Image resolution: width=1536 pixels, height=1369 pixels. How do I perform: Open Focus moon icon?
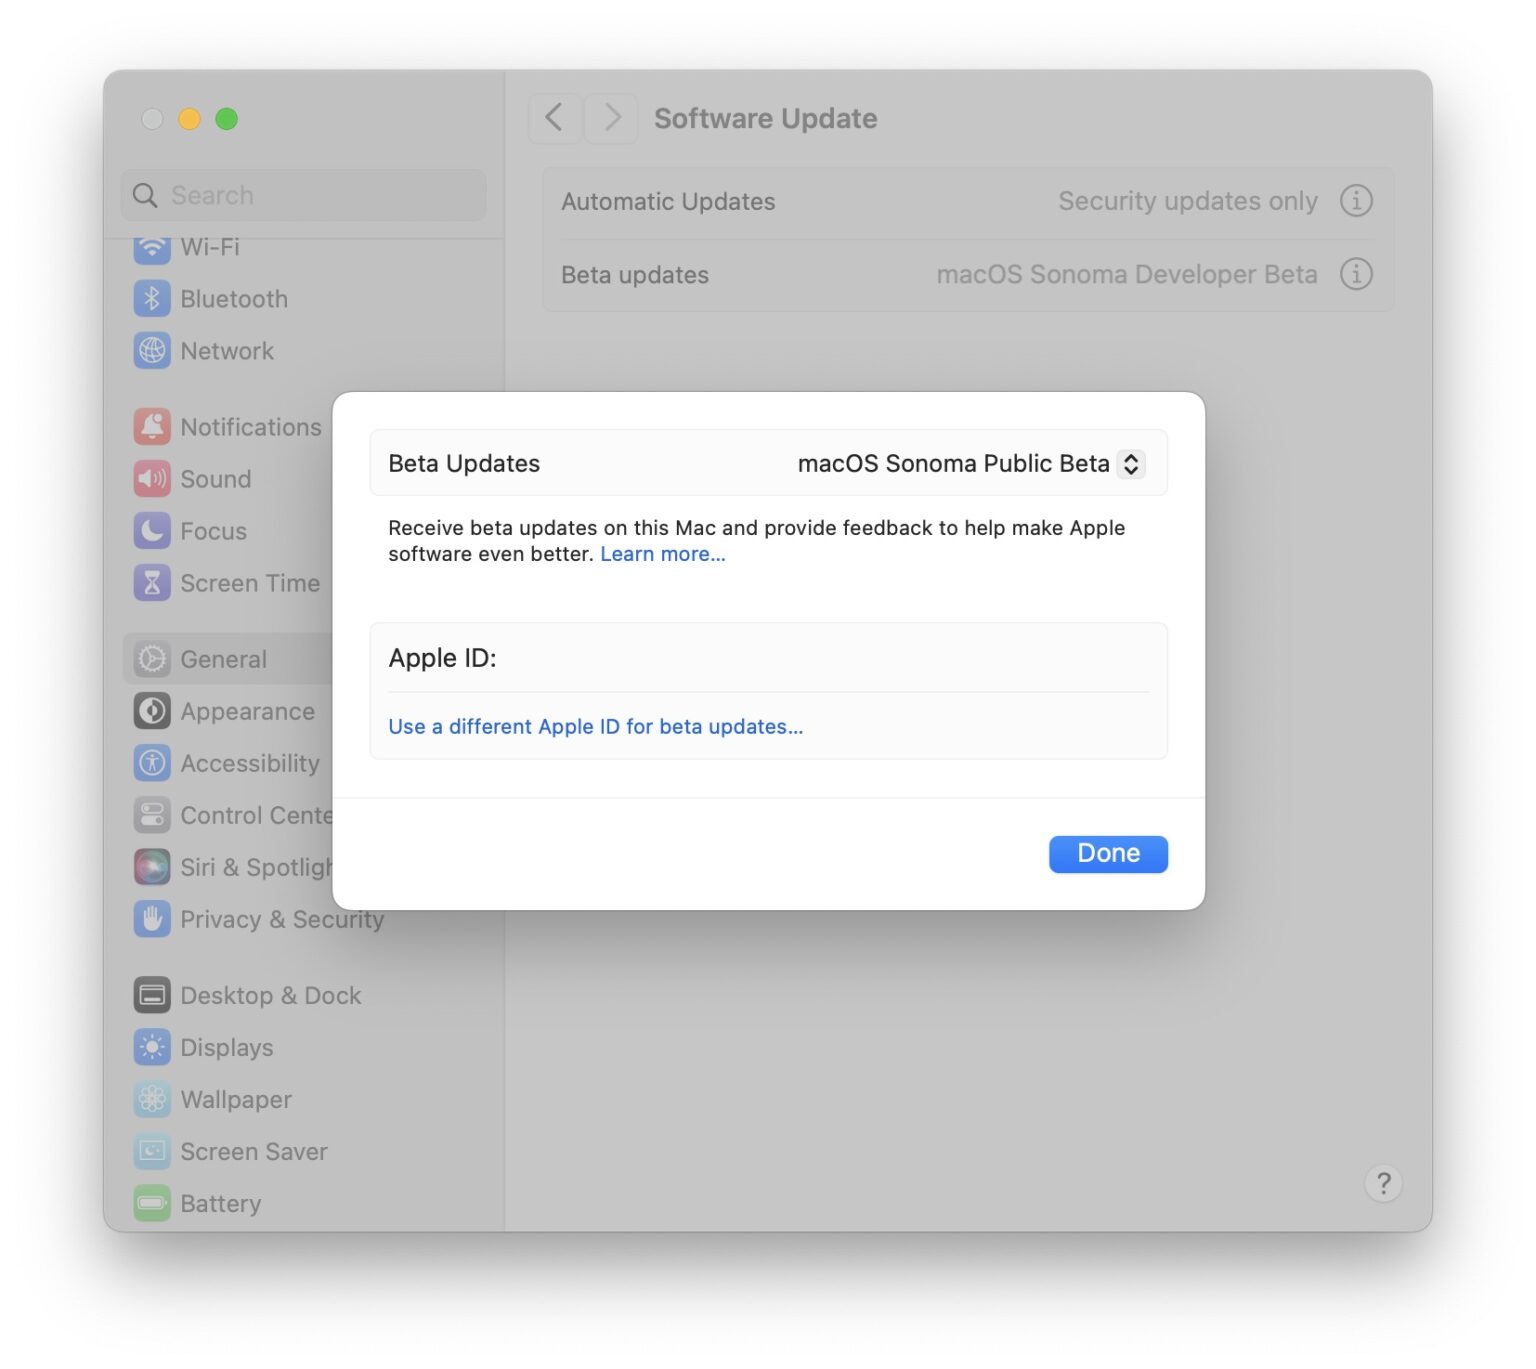point(152,531)
